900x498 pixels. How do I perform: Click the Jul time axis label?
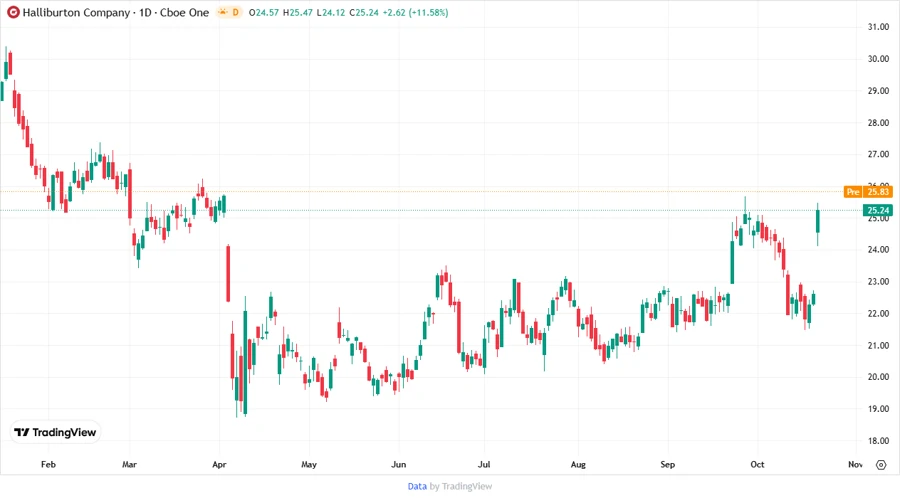click(x=484, y=465)
